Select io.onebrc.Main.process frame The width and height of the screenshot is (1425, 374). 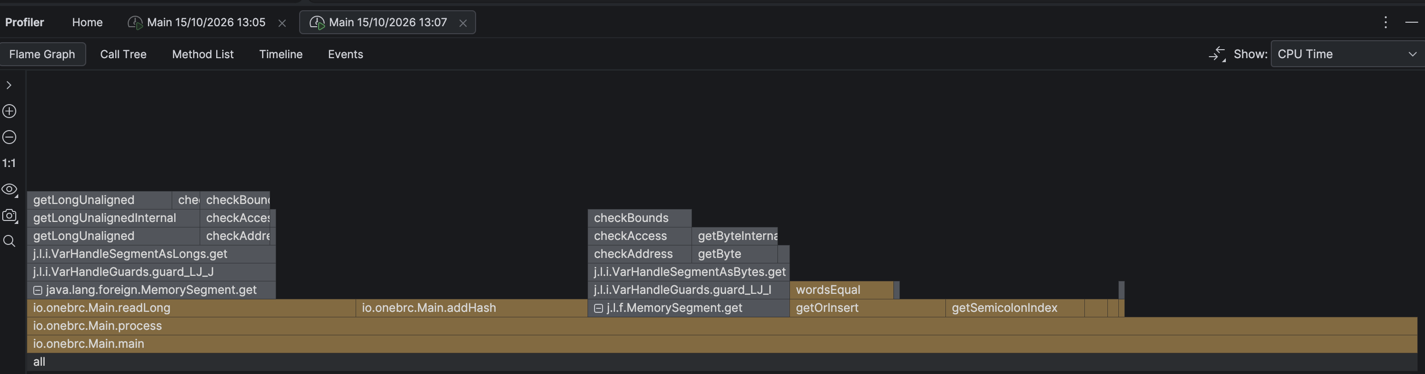[x=722, y=326]
